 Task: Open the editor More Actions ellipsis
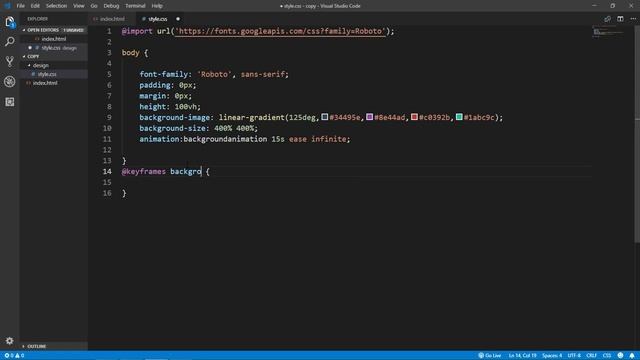[x=633, y=19]
